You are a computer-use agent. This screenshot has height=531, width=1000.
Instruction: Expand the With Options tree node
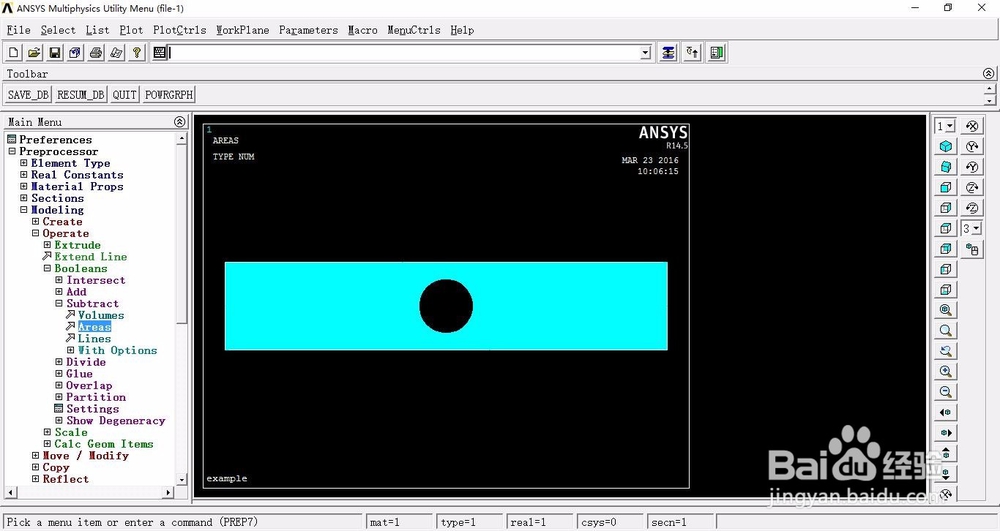pos(71,350)
